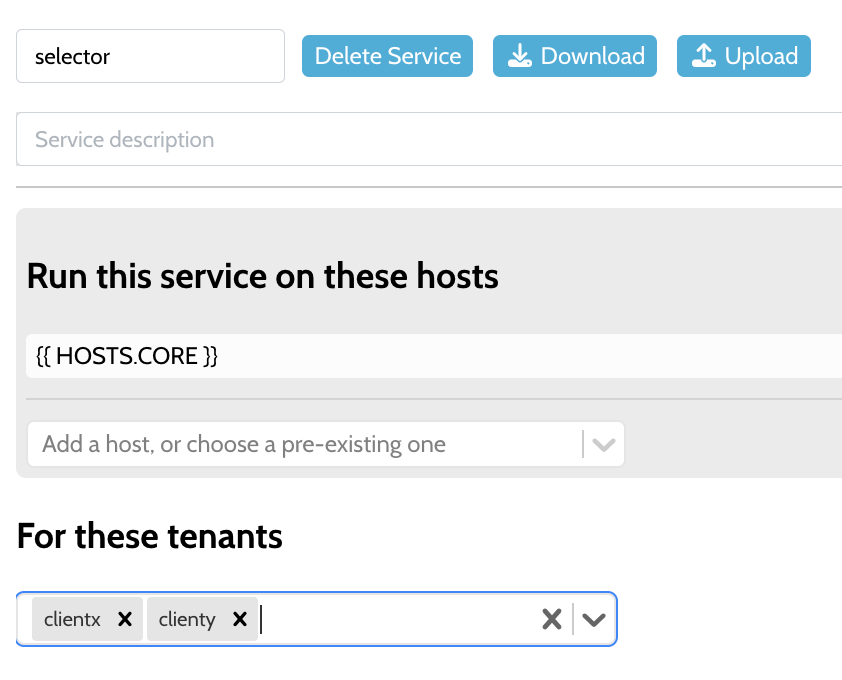Image resolution: width=842 pixels, height=680 pixels.
Task: Click the download tray icon
Action: 518,56
